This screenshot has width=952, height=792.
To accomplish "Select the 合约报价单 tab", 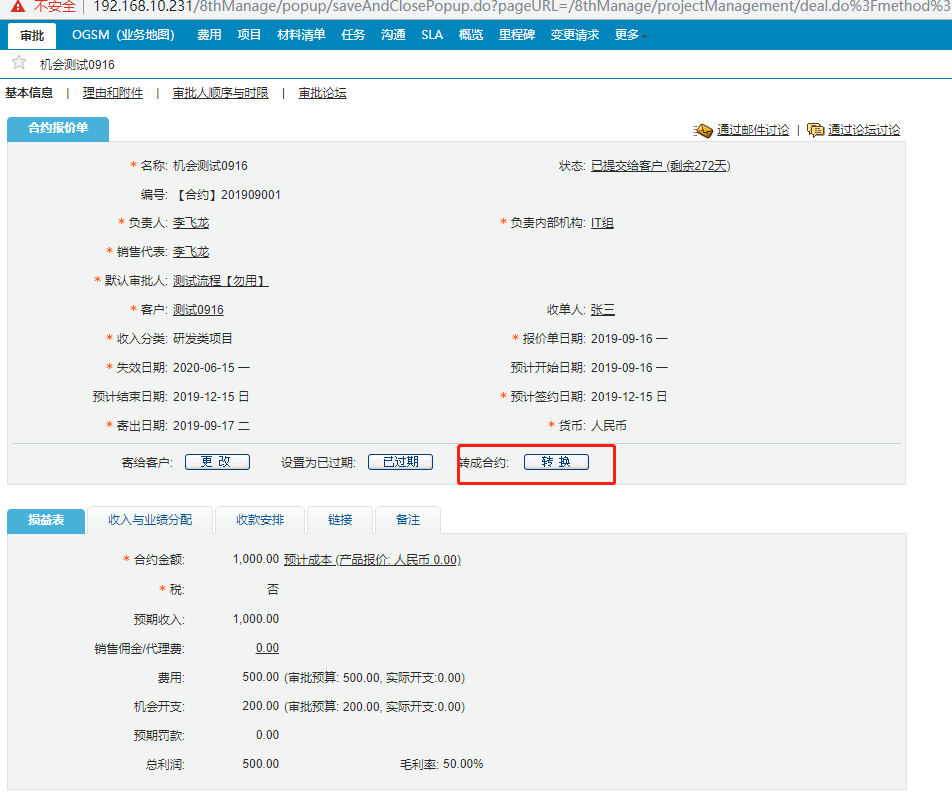I will tap(58, 129).
